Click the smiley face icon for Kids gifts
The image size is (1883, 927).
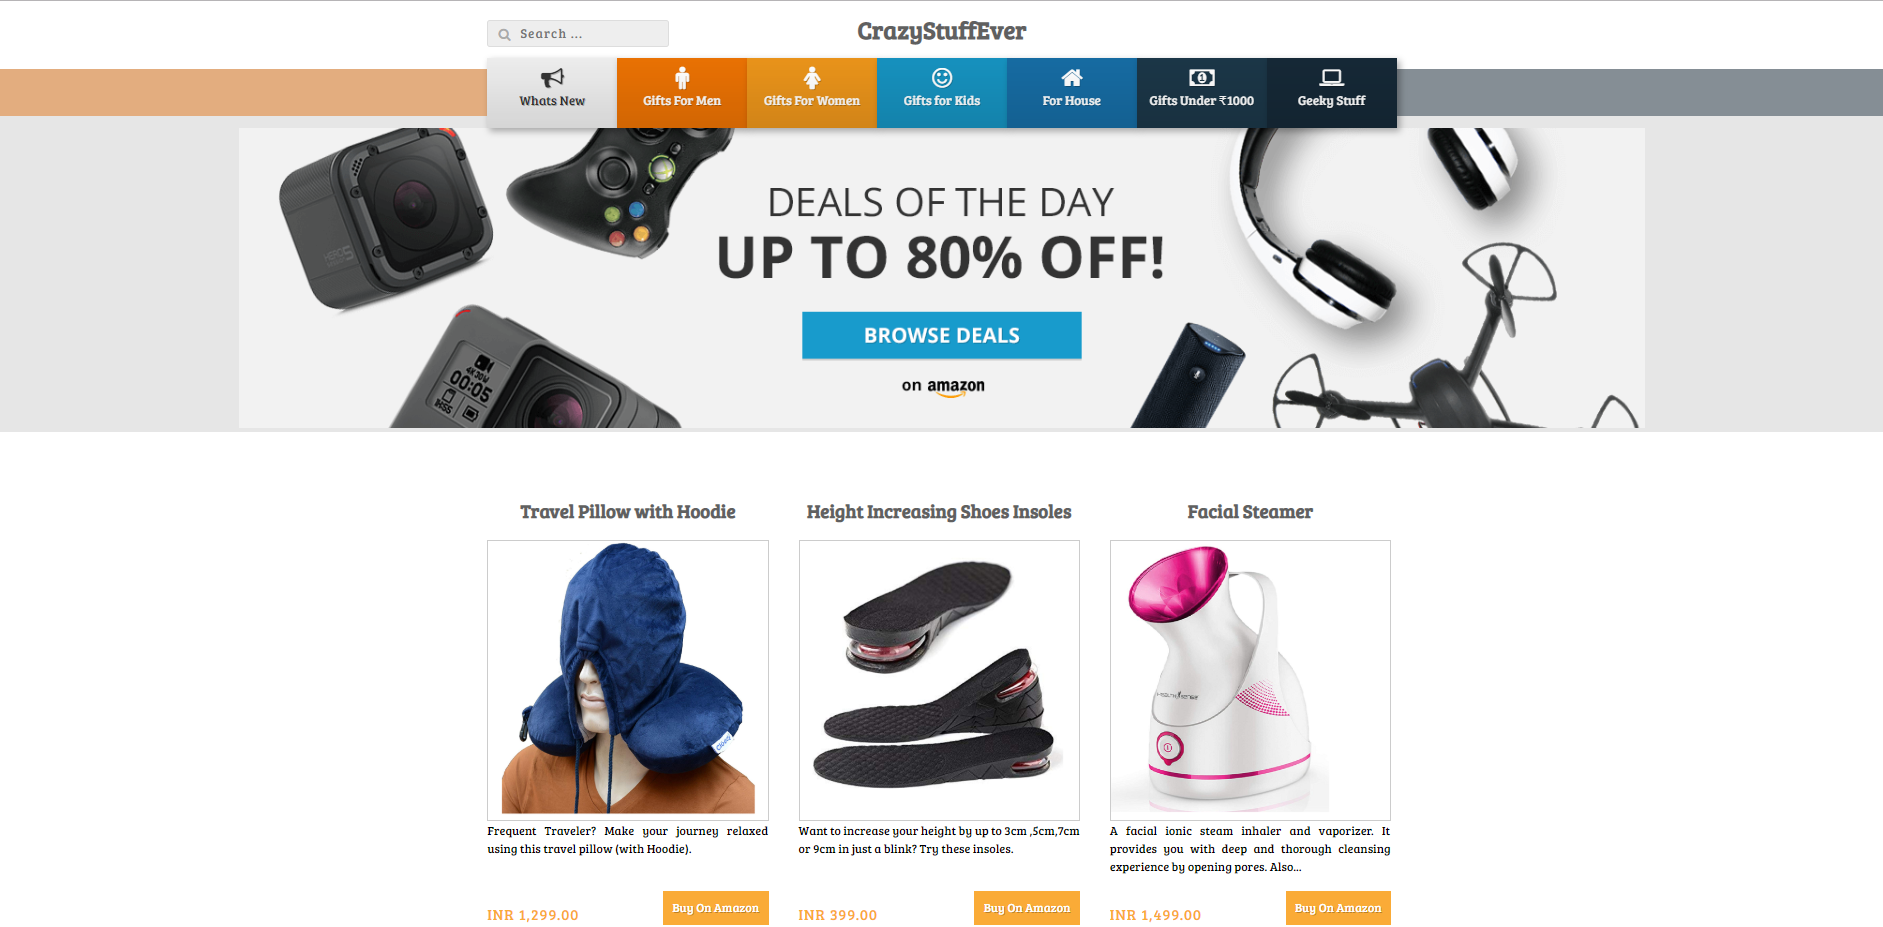coord(942,78)
